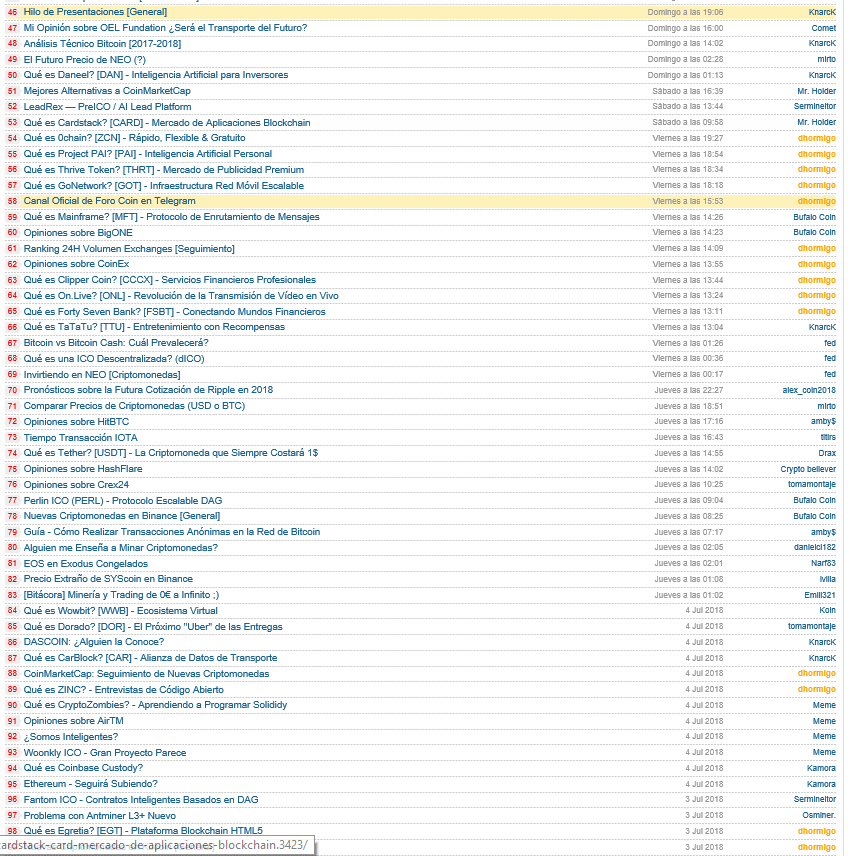Open the Wowbit [WWB] thread
The image size is (854, 856).
pyautogui.click(x=121, y=610)
